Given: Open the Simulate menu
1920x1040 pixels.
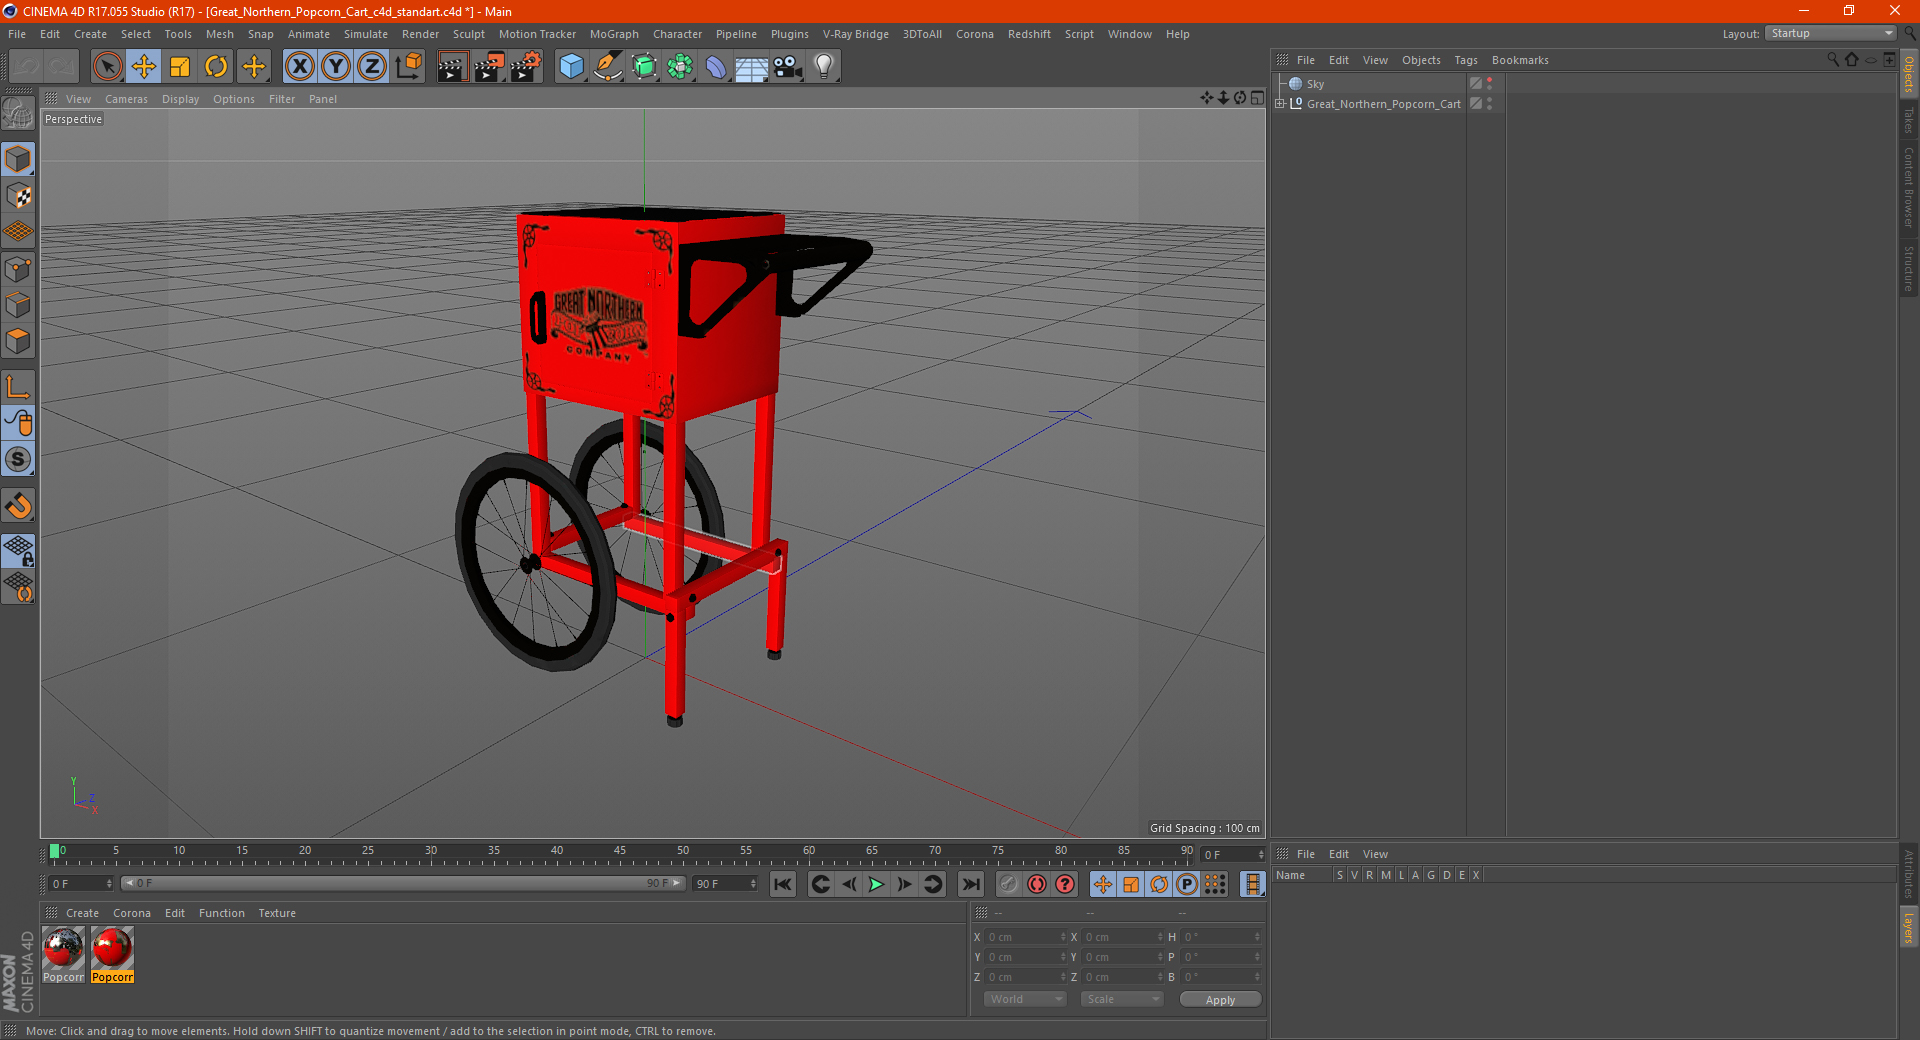Looking at the screenshot, I should pos(366,34).
